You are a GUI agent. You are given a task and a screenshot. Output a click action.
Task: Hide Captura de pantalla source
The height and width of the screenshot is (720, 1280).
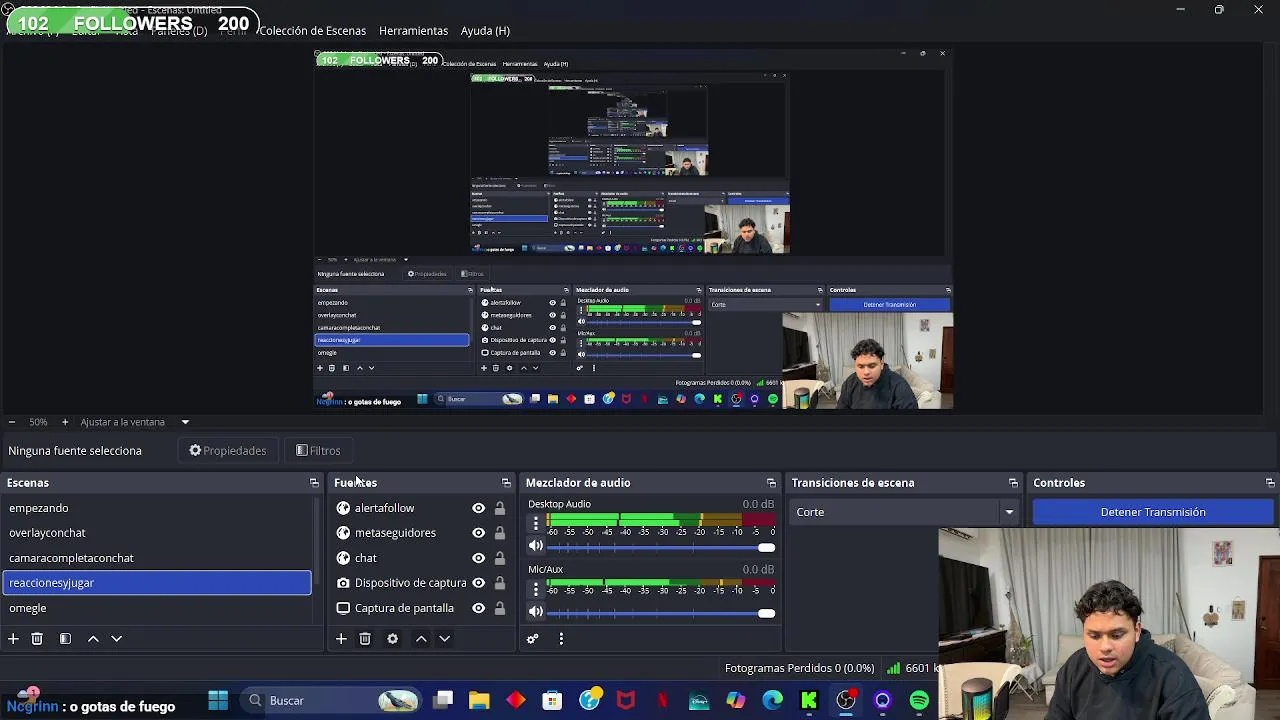tap(478, 608)
